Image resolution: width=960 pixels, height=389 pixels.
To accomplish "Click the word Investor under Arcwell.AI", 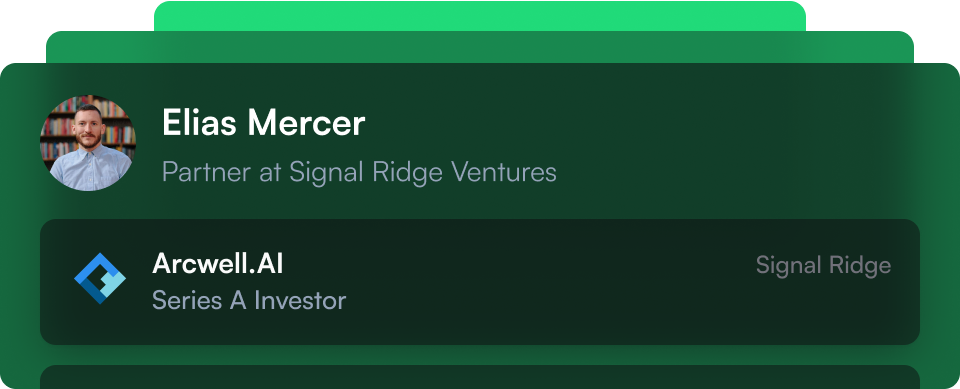I will point(300,300).
